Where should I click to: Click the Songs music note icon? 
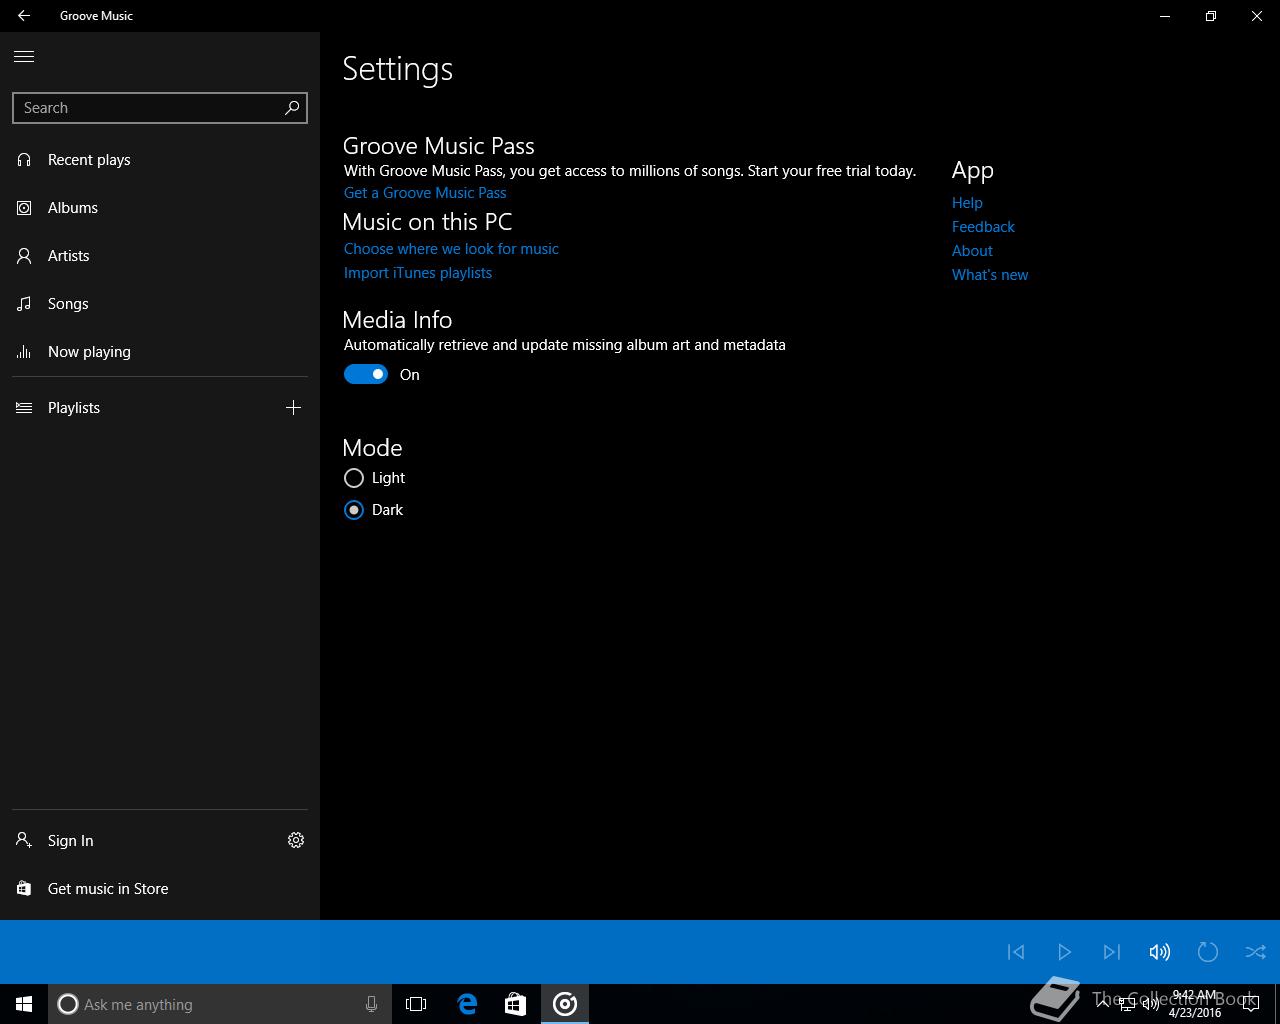pyautogui.click(x=24, y=304)
